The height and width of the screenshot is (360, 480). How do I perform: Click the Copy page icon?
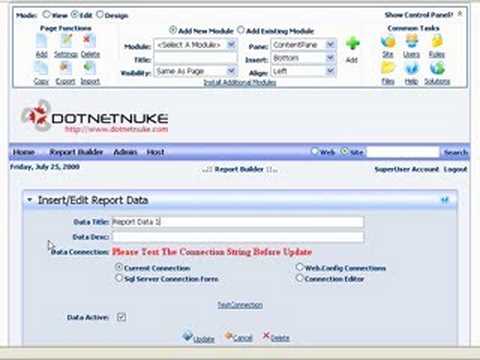42,69
